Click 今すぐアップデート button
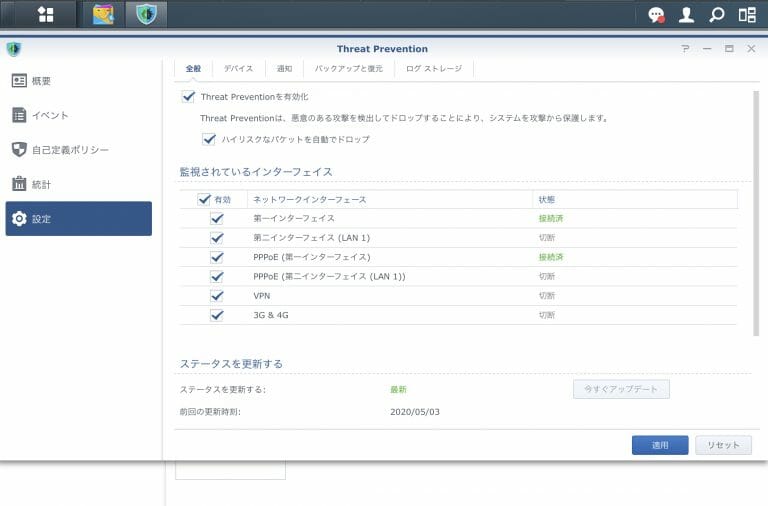 point(621,389)
